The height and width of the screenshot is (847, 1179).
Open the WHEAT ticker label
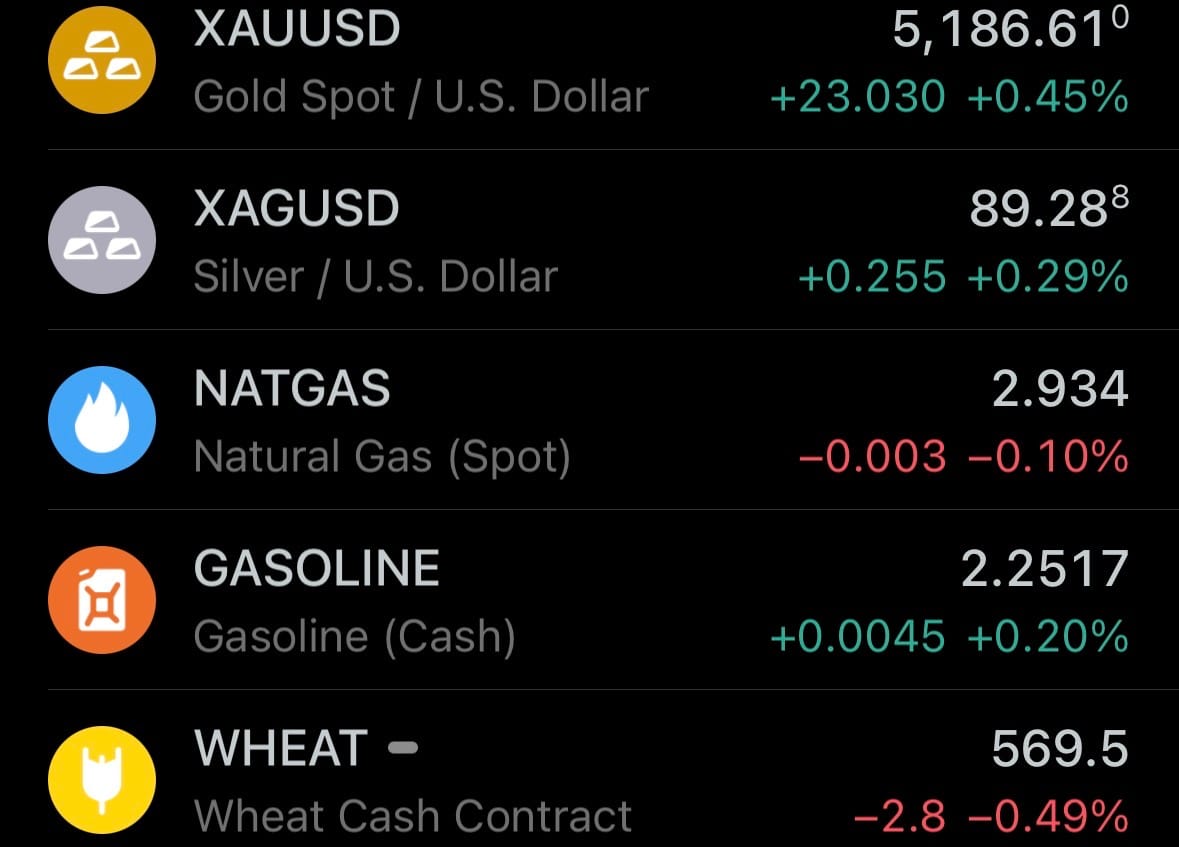click(x=281, y=748)
